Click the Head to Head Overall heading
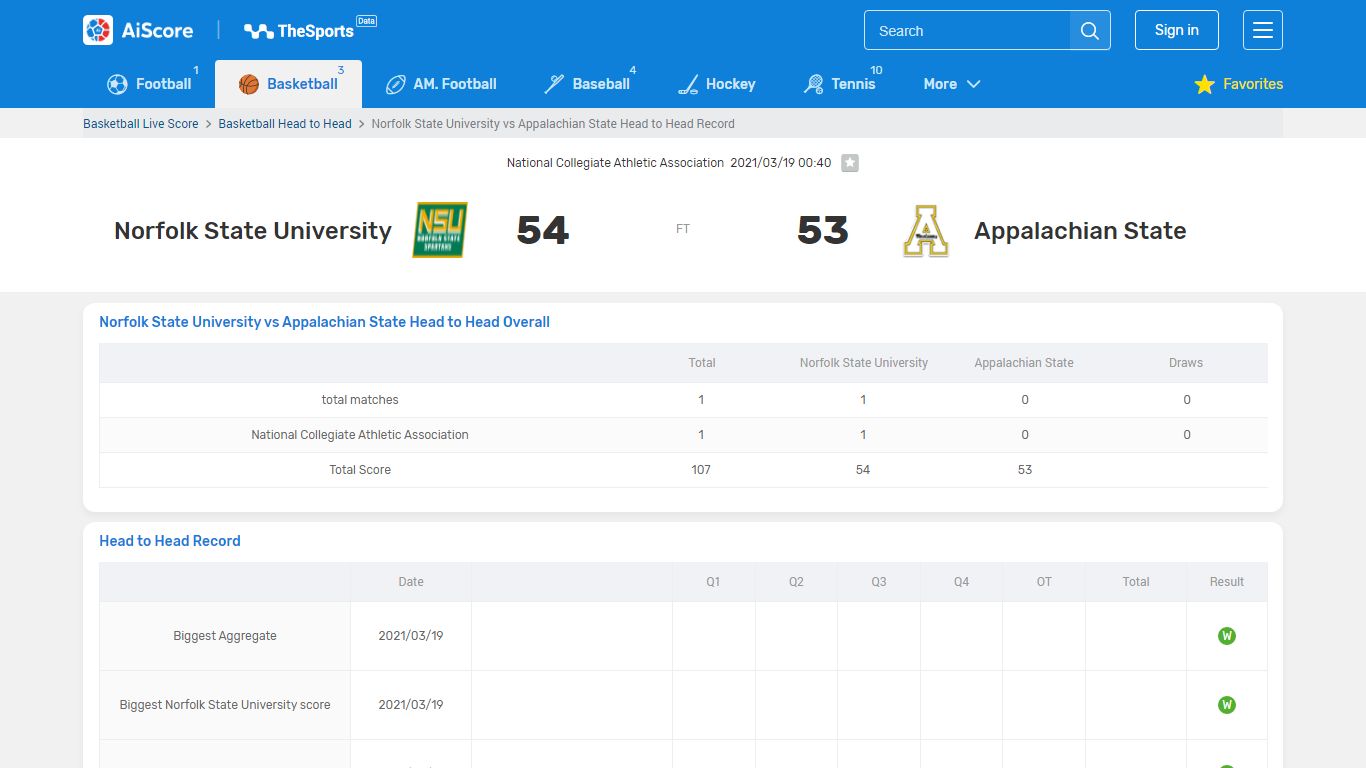 click(324, 322)
